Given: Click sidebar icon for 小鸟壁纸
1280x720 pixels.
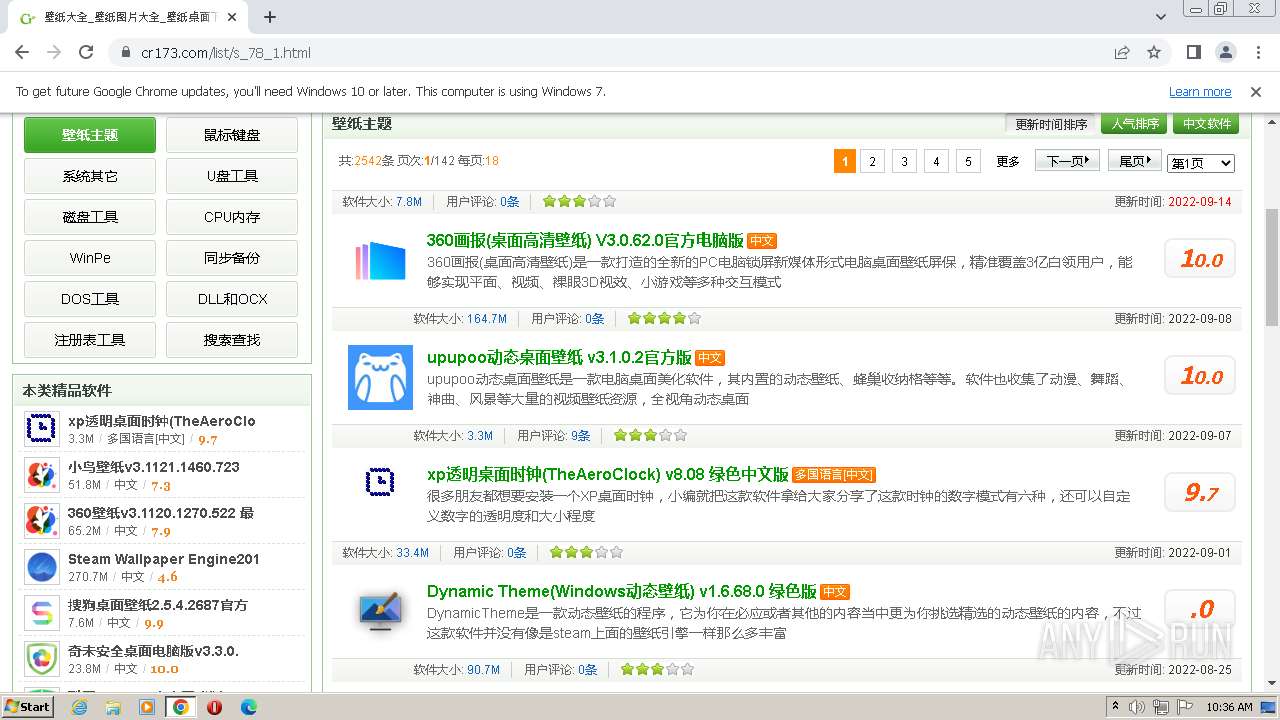Looking at the screenshot, I should tap(42, 475).
